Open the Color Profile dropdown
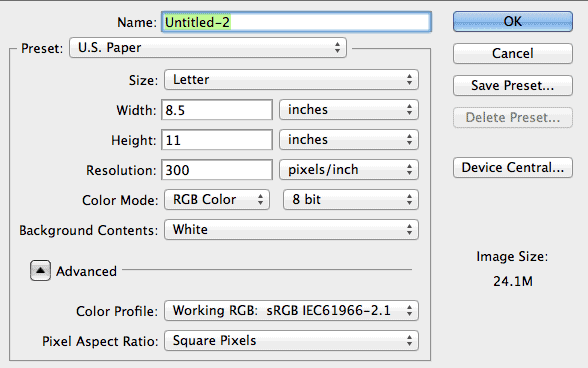 pyautogui.click(x=291, y=311)
